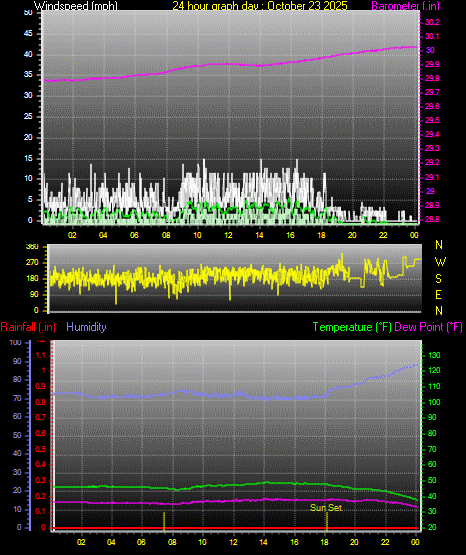Click 270 on the wind direction axis

tap(32, 263)
